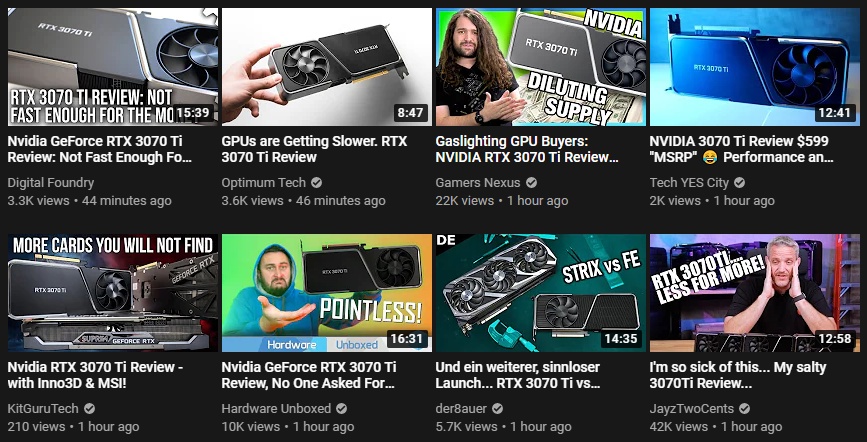The image size is (867, 442).
Task: Open the KitGuru "More cards" thumbnail
Action: point(113,293)
